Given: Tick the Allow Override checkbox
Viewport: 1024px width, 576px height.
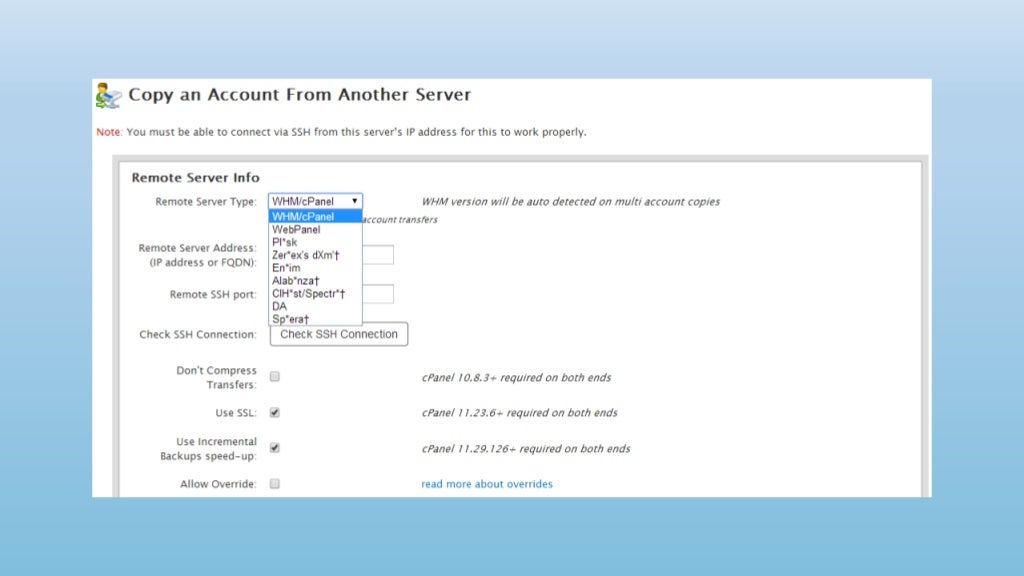Looking at the screenshot, I should tap(275, 484).
